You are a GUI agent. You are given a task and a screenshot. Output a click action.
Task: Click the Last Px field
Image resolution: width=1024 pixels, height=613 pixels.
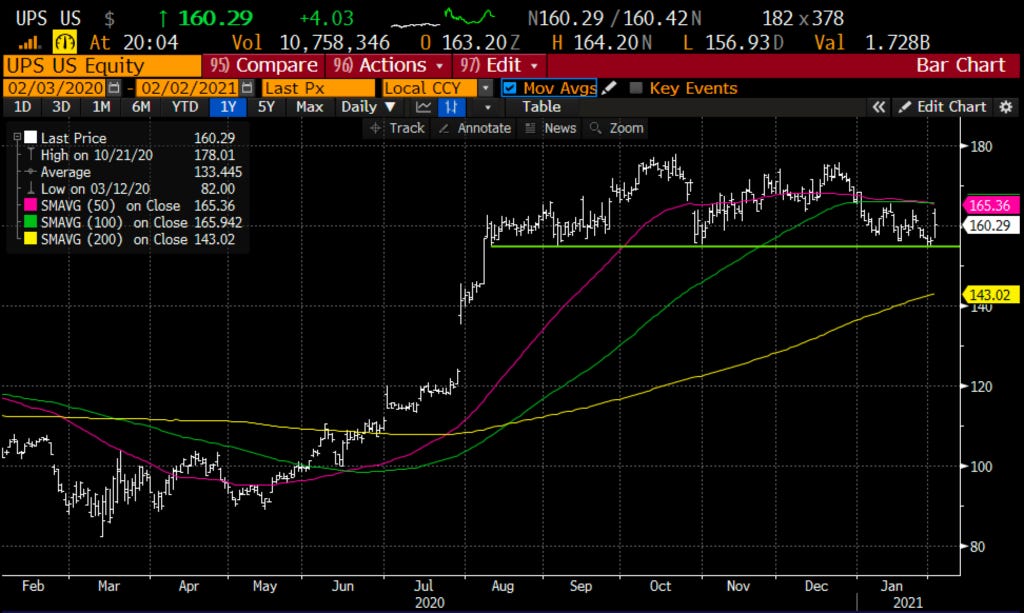[319, 87]
